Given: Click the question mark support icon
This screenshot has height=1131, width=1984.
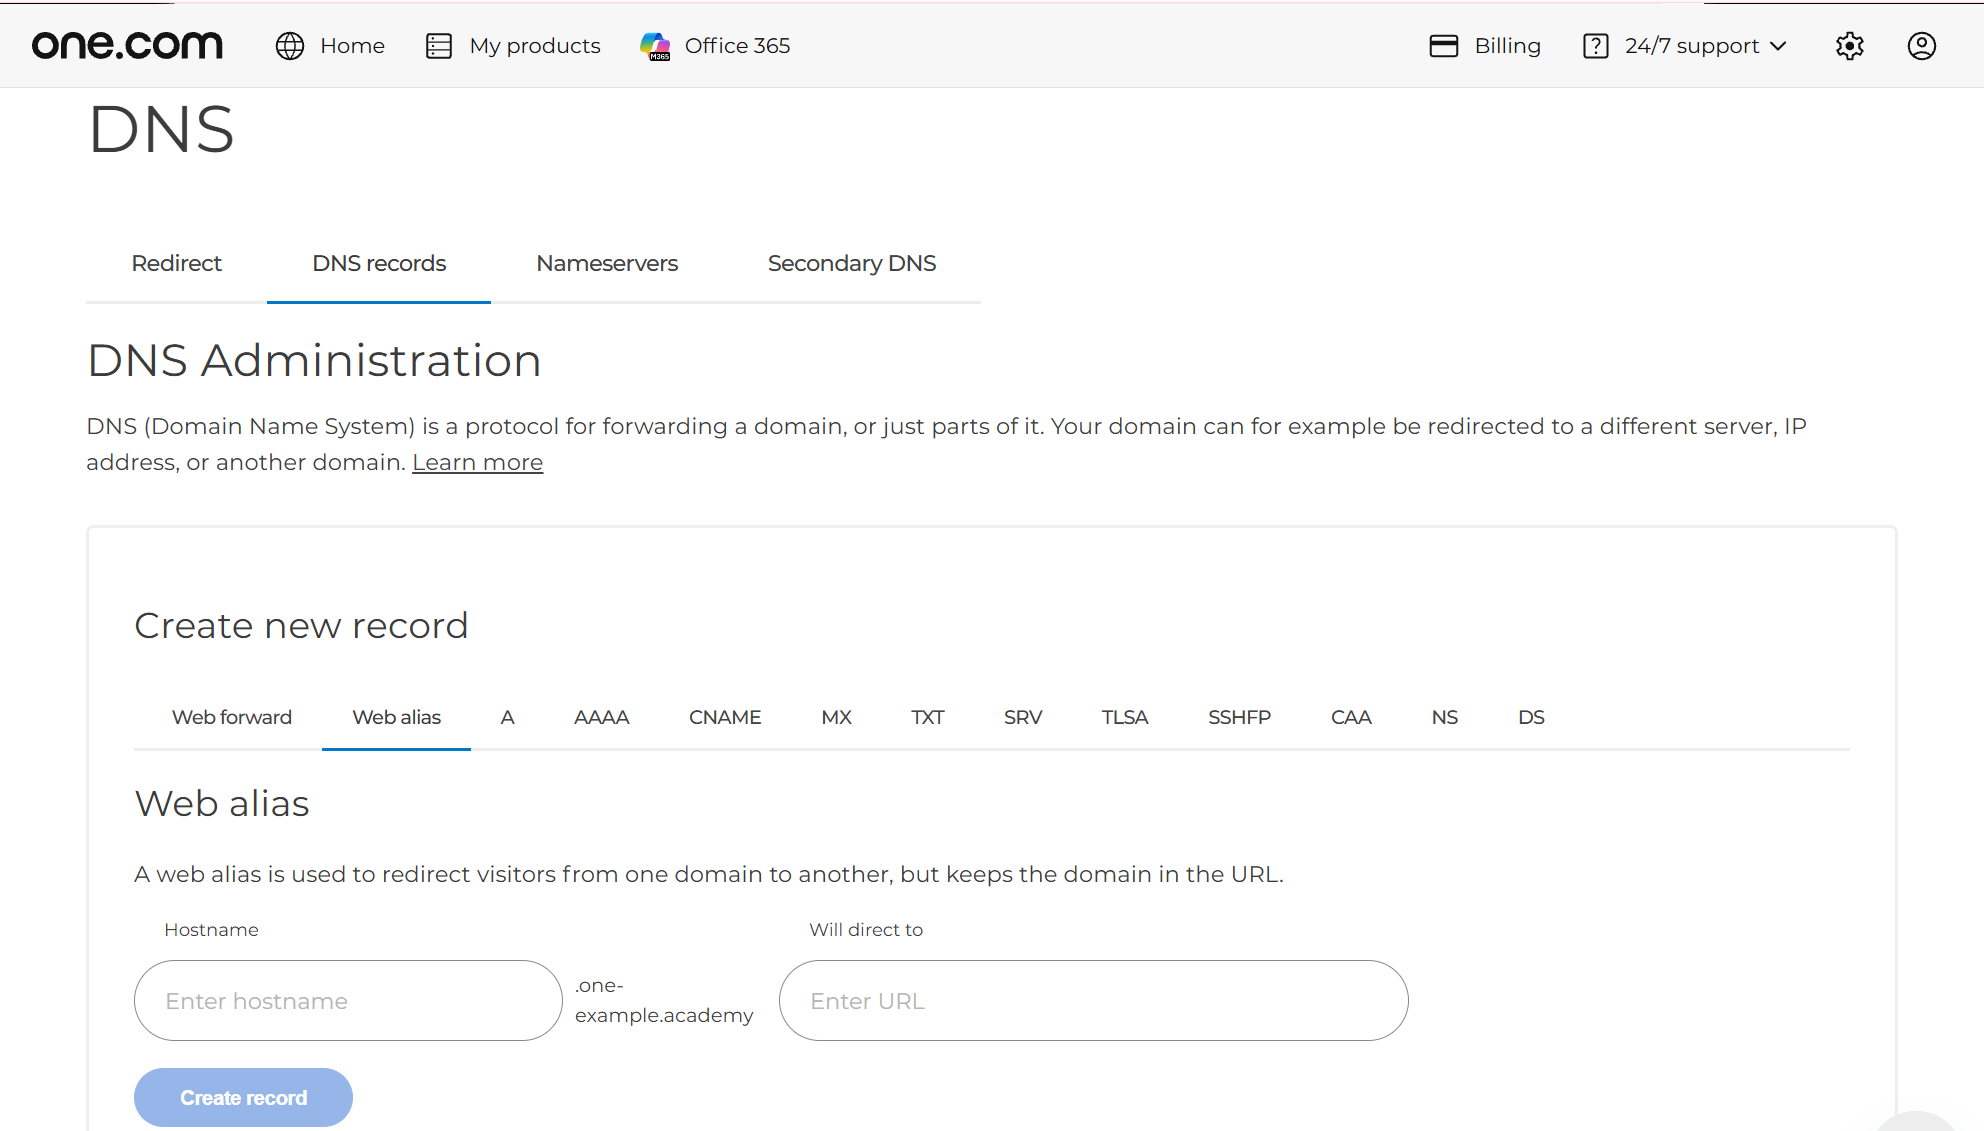Looking at the screenshot, I should coord(1596,46).
